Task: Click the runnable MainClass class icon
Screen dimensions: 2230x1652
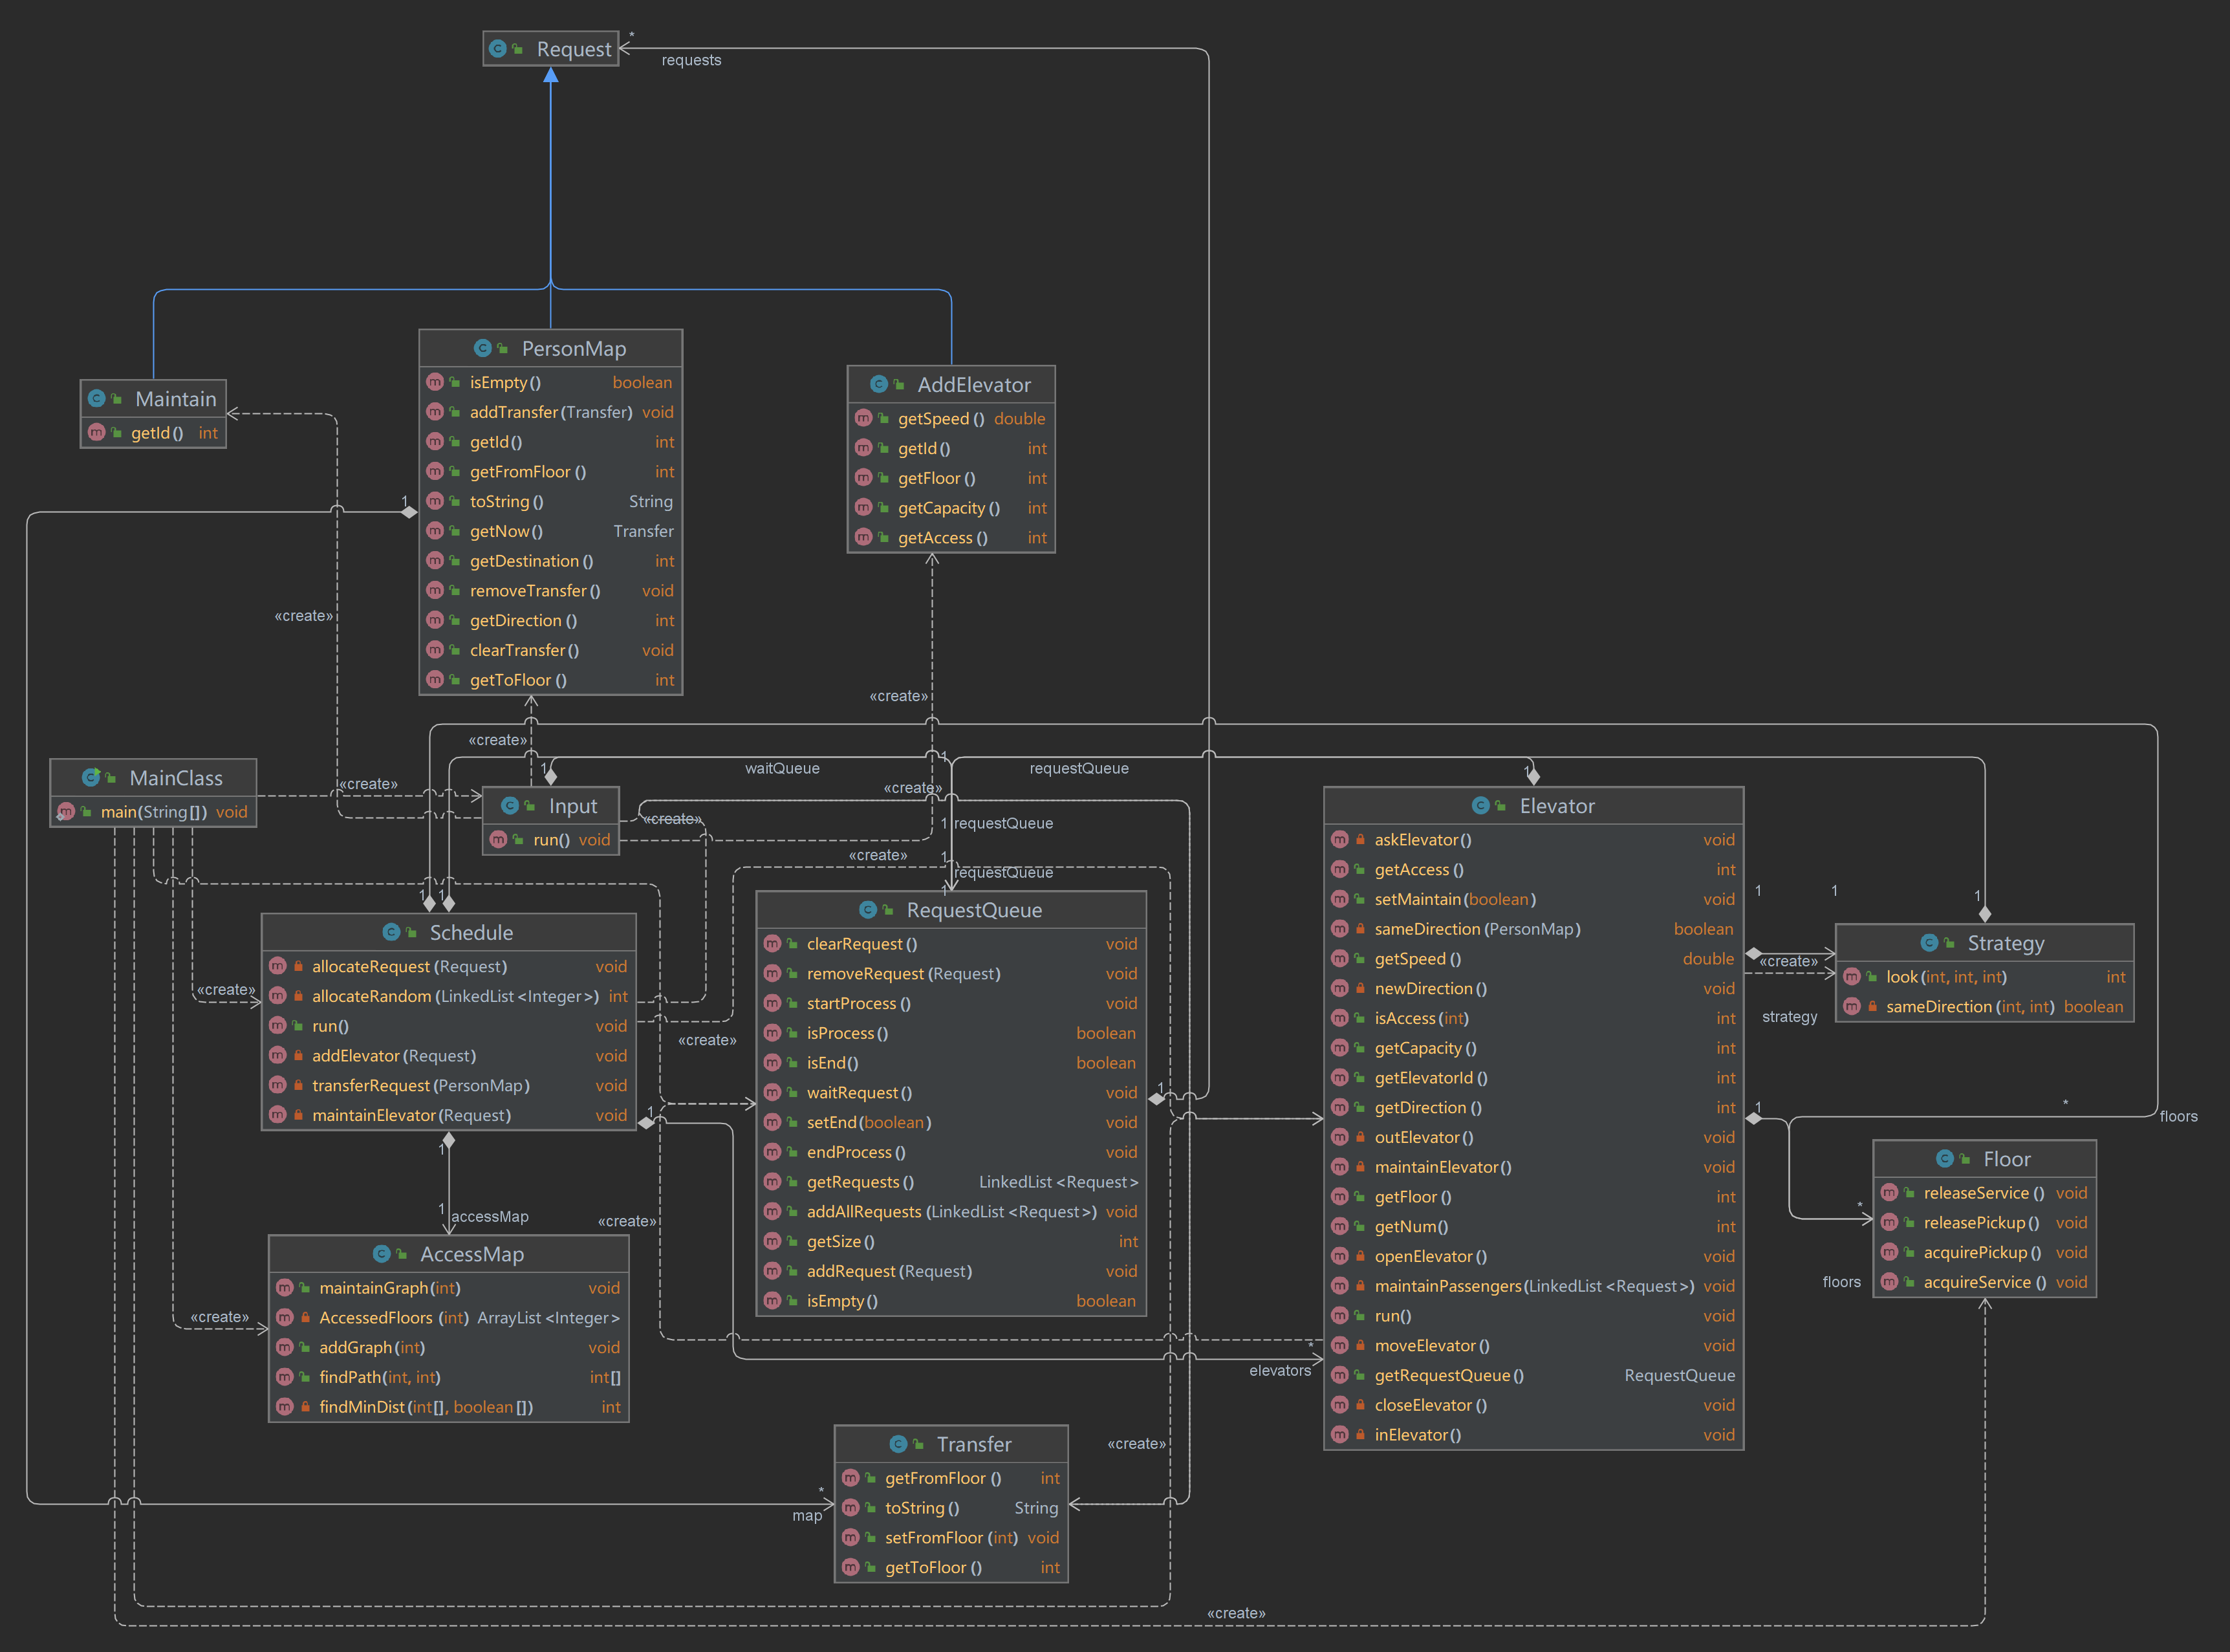Action: [91, 777]
